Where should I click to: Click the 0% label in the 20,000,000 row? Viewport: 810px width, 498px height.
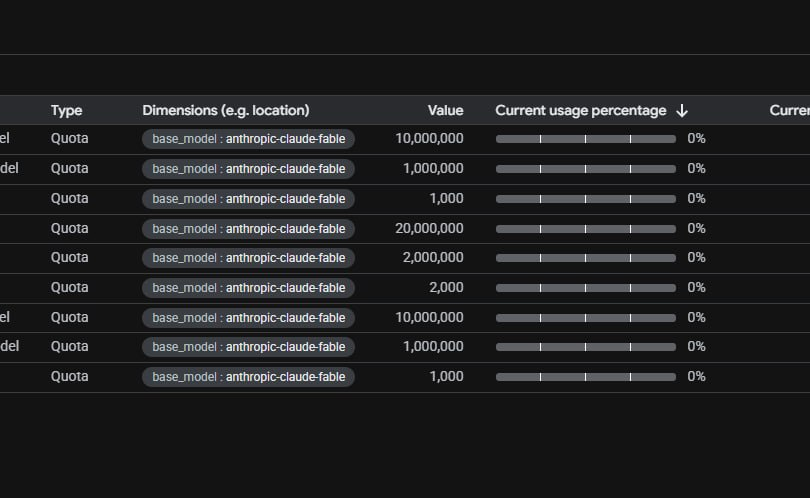(696, 228)
